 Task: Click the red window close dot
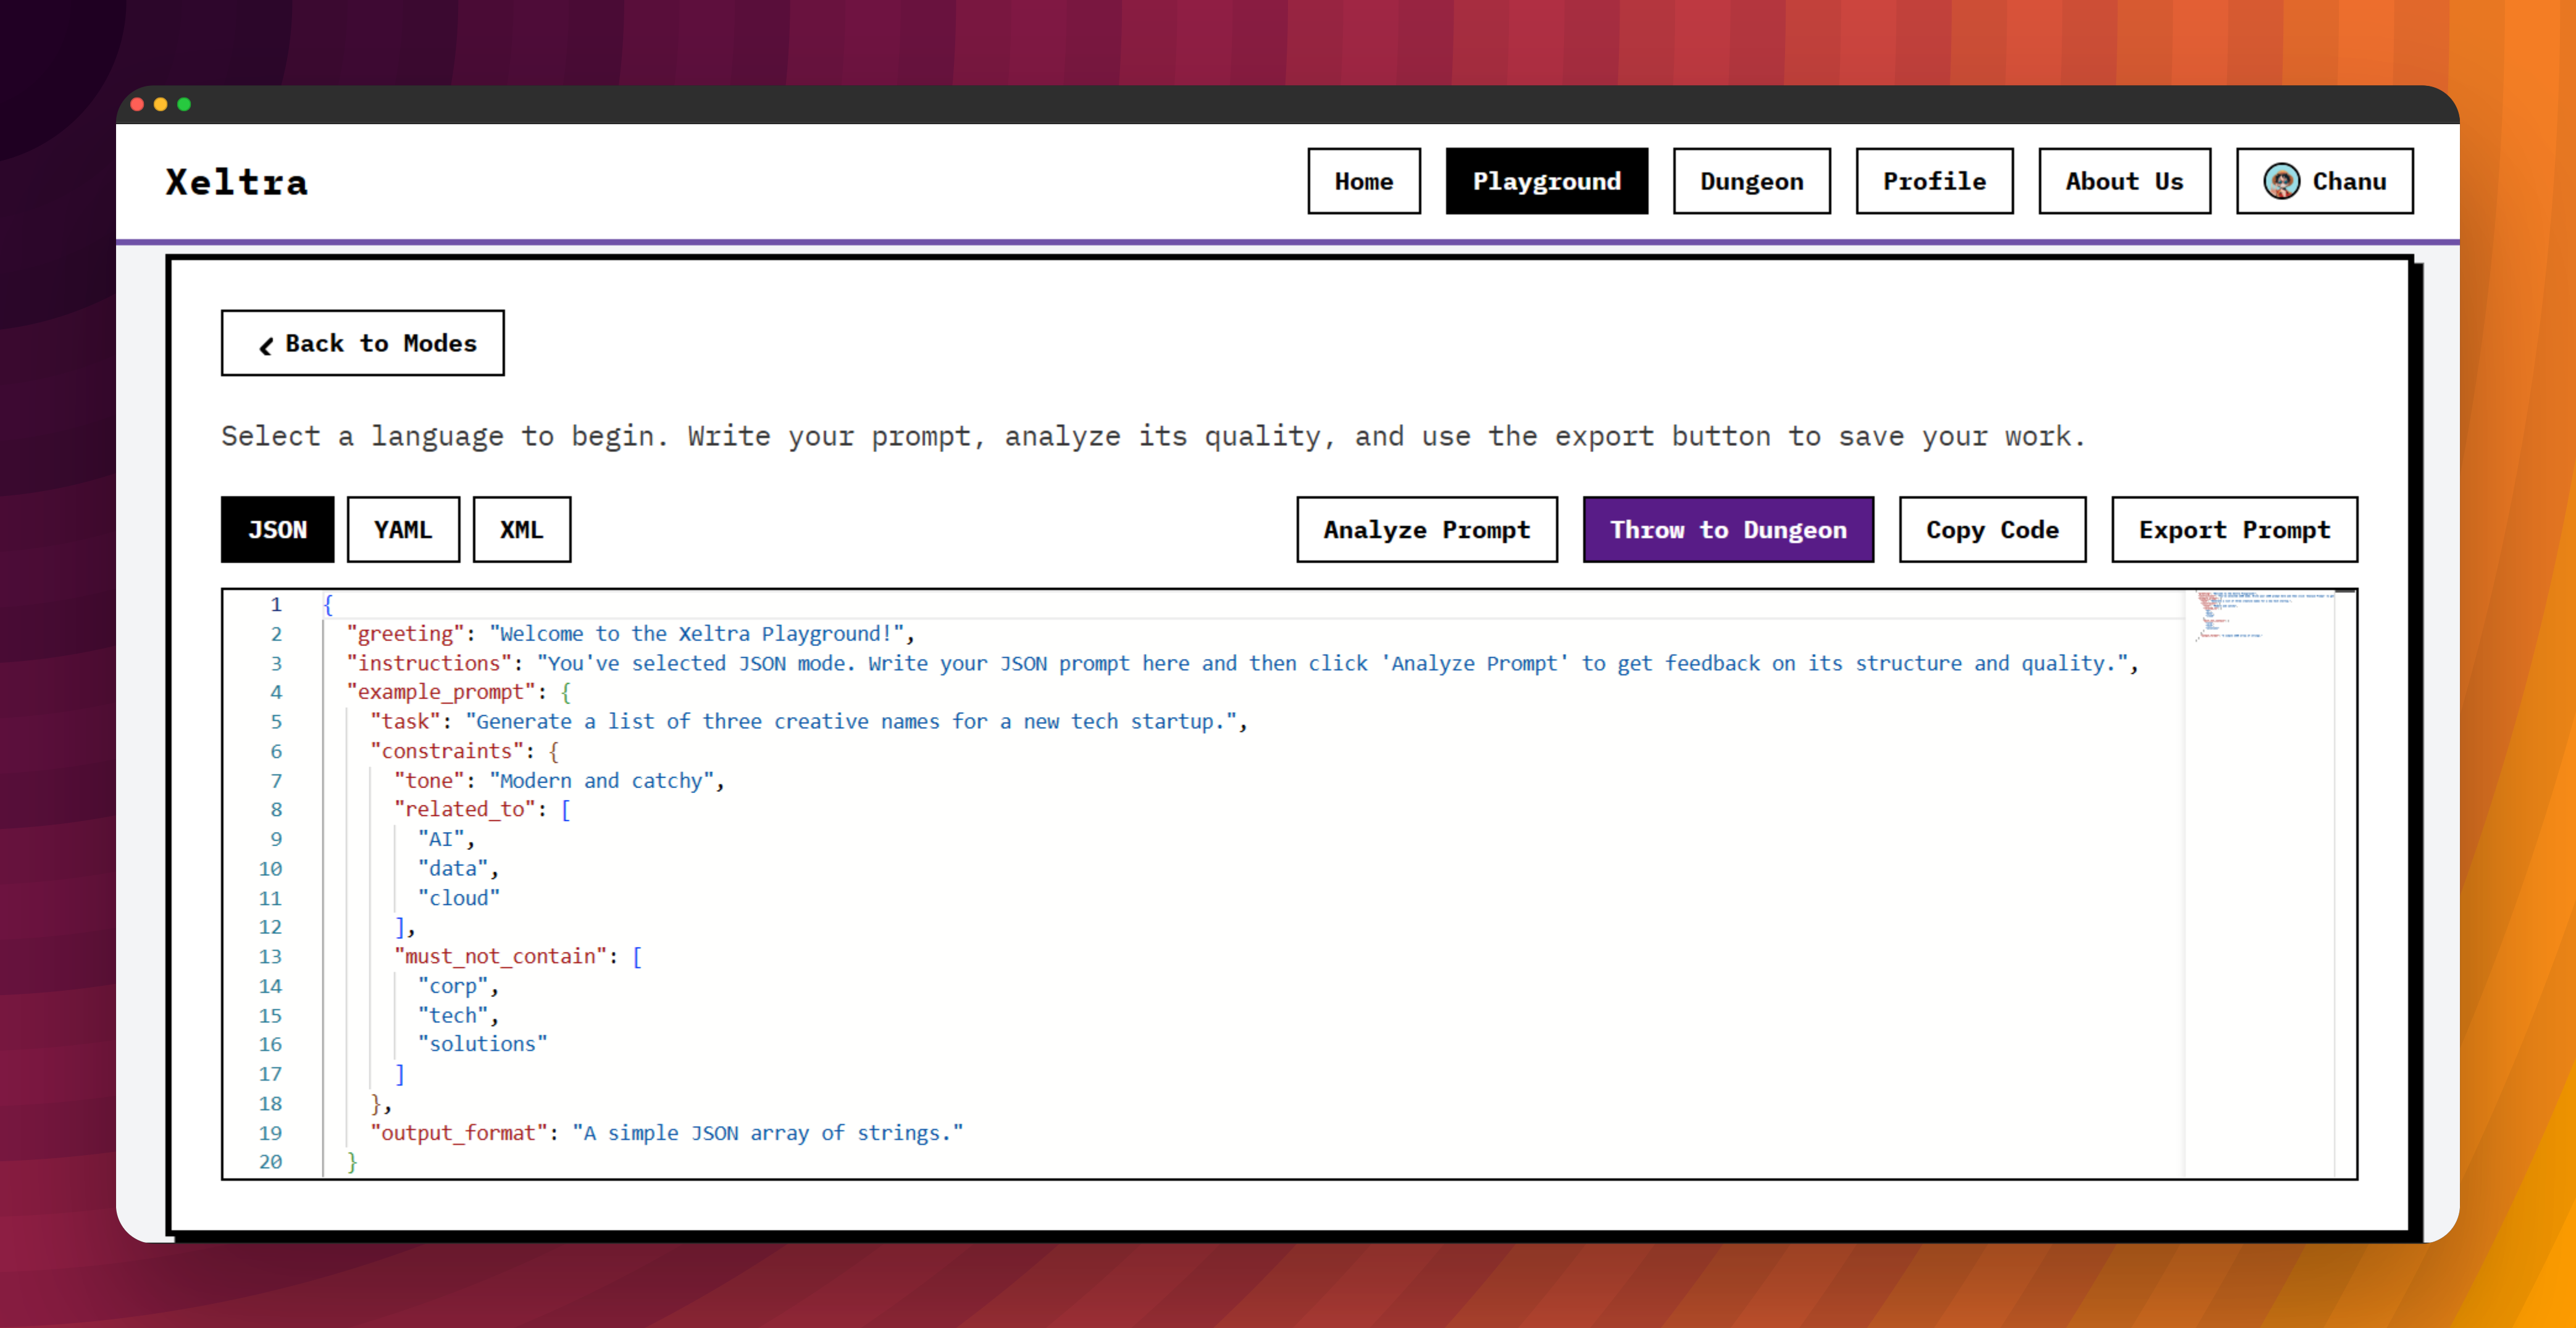[137, 104]
